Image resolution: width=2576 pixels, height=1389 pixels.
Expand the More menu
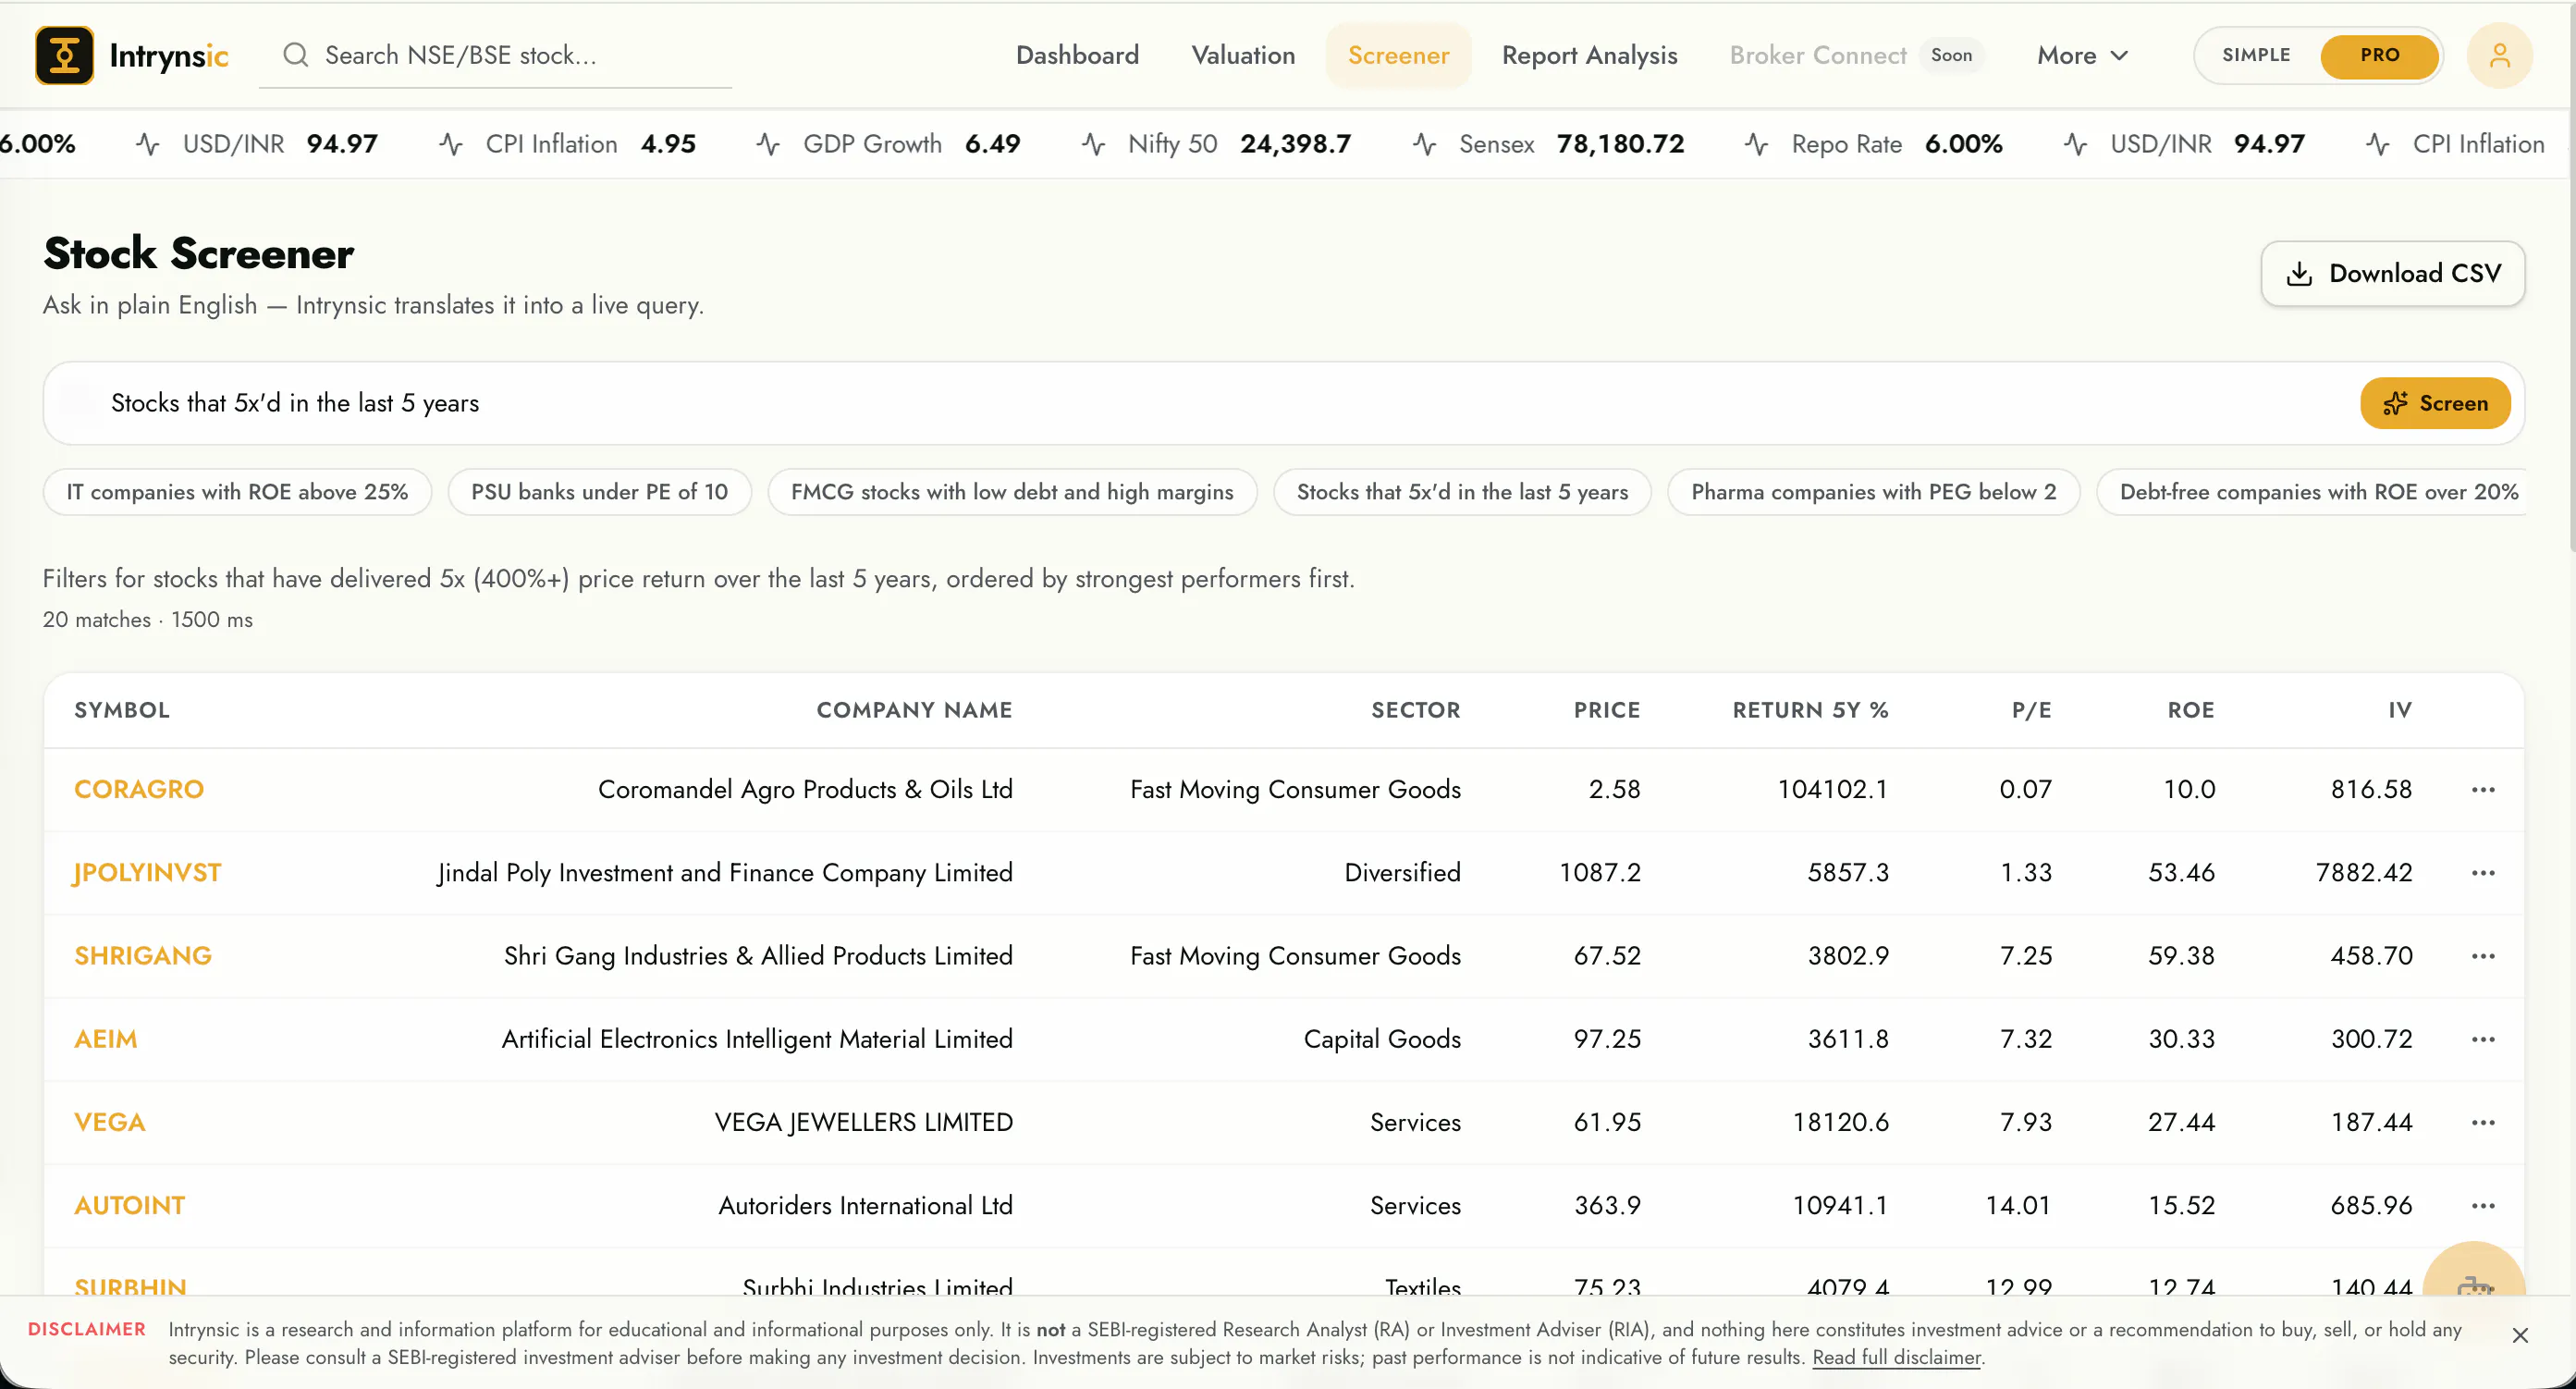2082,55
